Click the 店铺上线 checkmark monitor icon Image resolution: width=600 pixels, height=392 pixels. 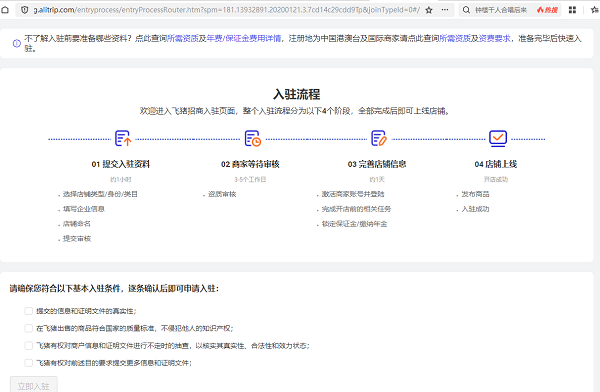click(498, 138)
